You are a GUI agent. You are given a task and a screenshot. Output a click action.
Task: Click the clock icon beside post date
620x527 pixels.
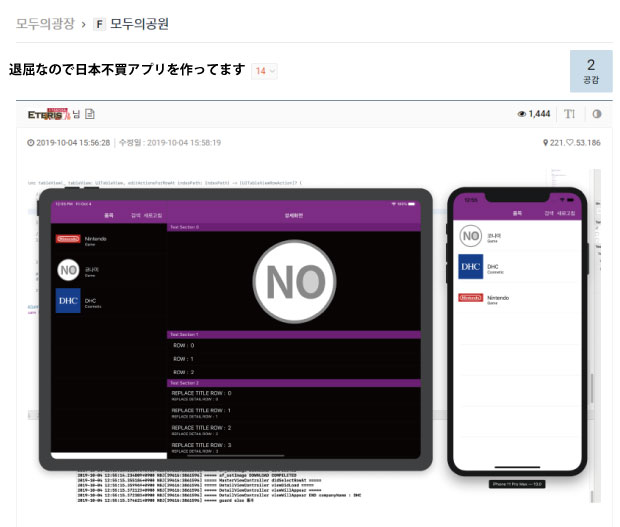click(x=31, y=143)
